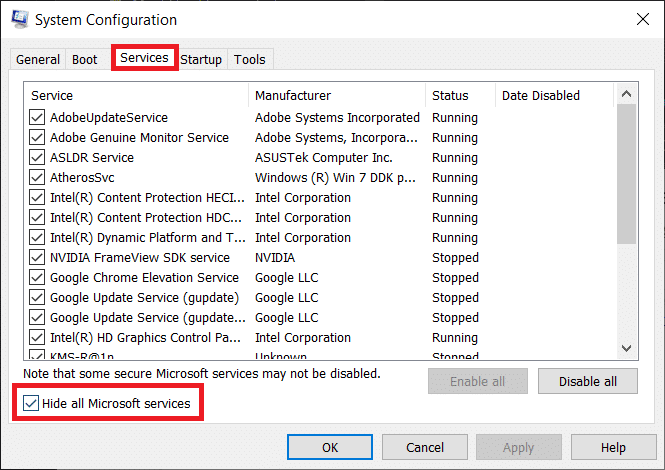
Task: Open the Tools tab
Action: (250, 60)
